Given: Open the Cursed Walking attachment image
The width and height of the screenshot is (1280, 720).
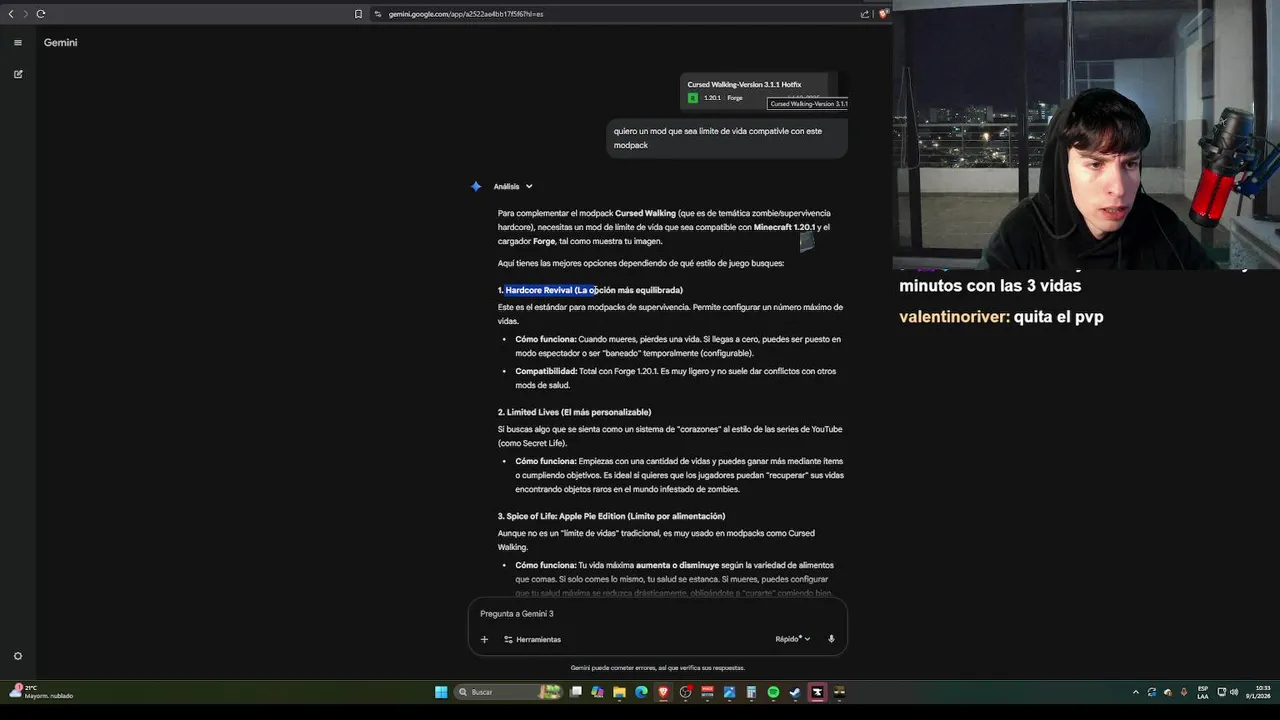Looking at the screenshot, I should tap(758, 91).
